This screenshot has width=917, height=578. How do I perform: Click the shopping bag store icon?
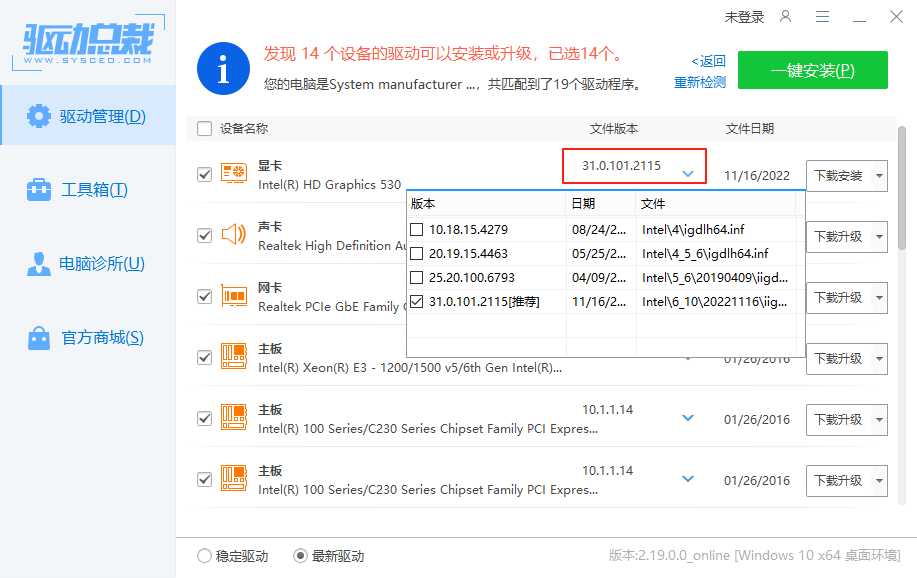click(39, 338)
